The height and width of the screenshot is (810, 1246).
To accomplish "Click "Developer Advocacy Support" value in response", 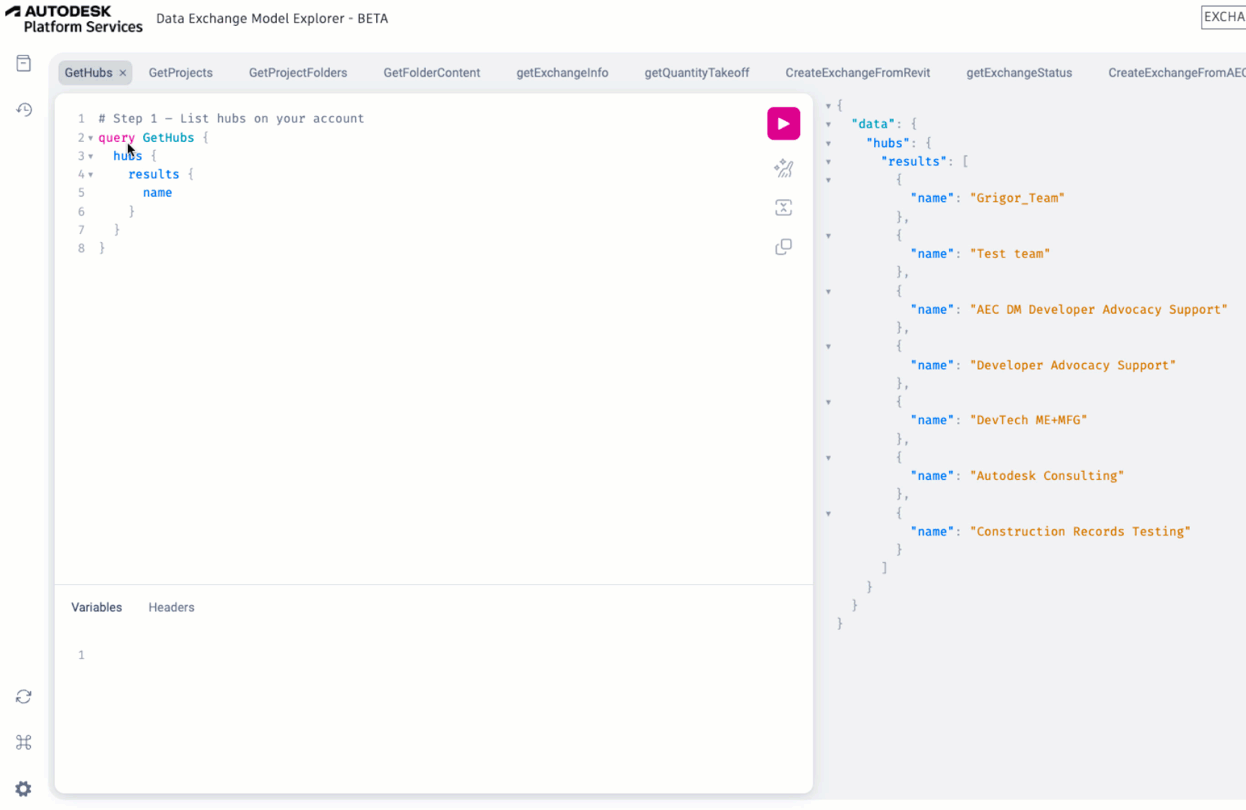I will [x=1073, y=366].
